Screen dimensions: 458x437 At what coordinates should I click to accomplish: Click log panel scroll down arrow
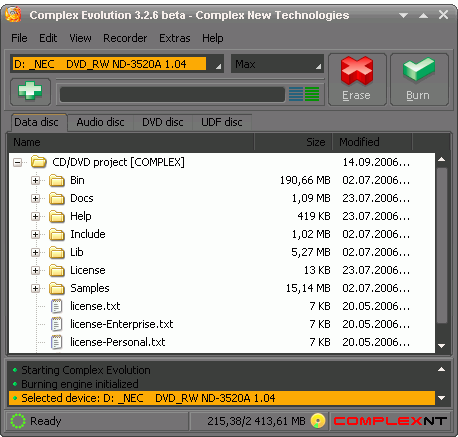point(442,398)
